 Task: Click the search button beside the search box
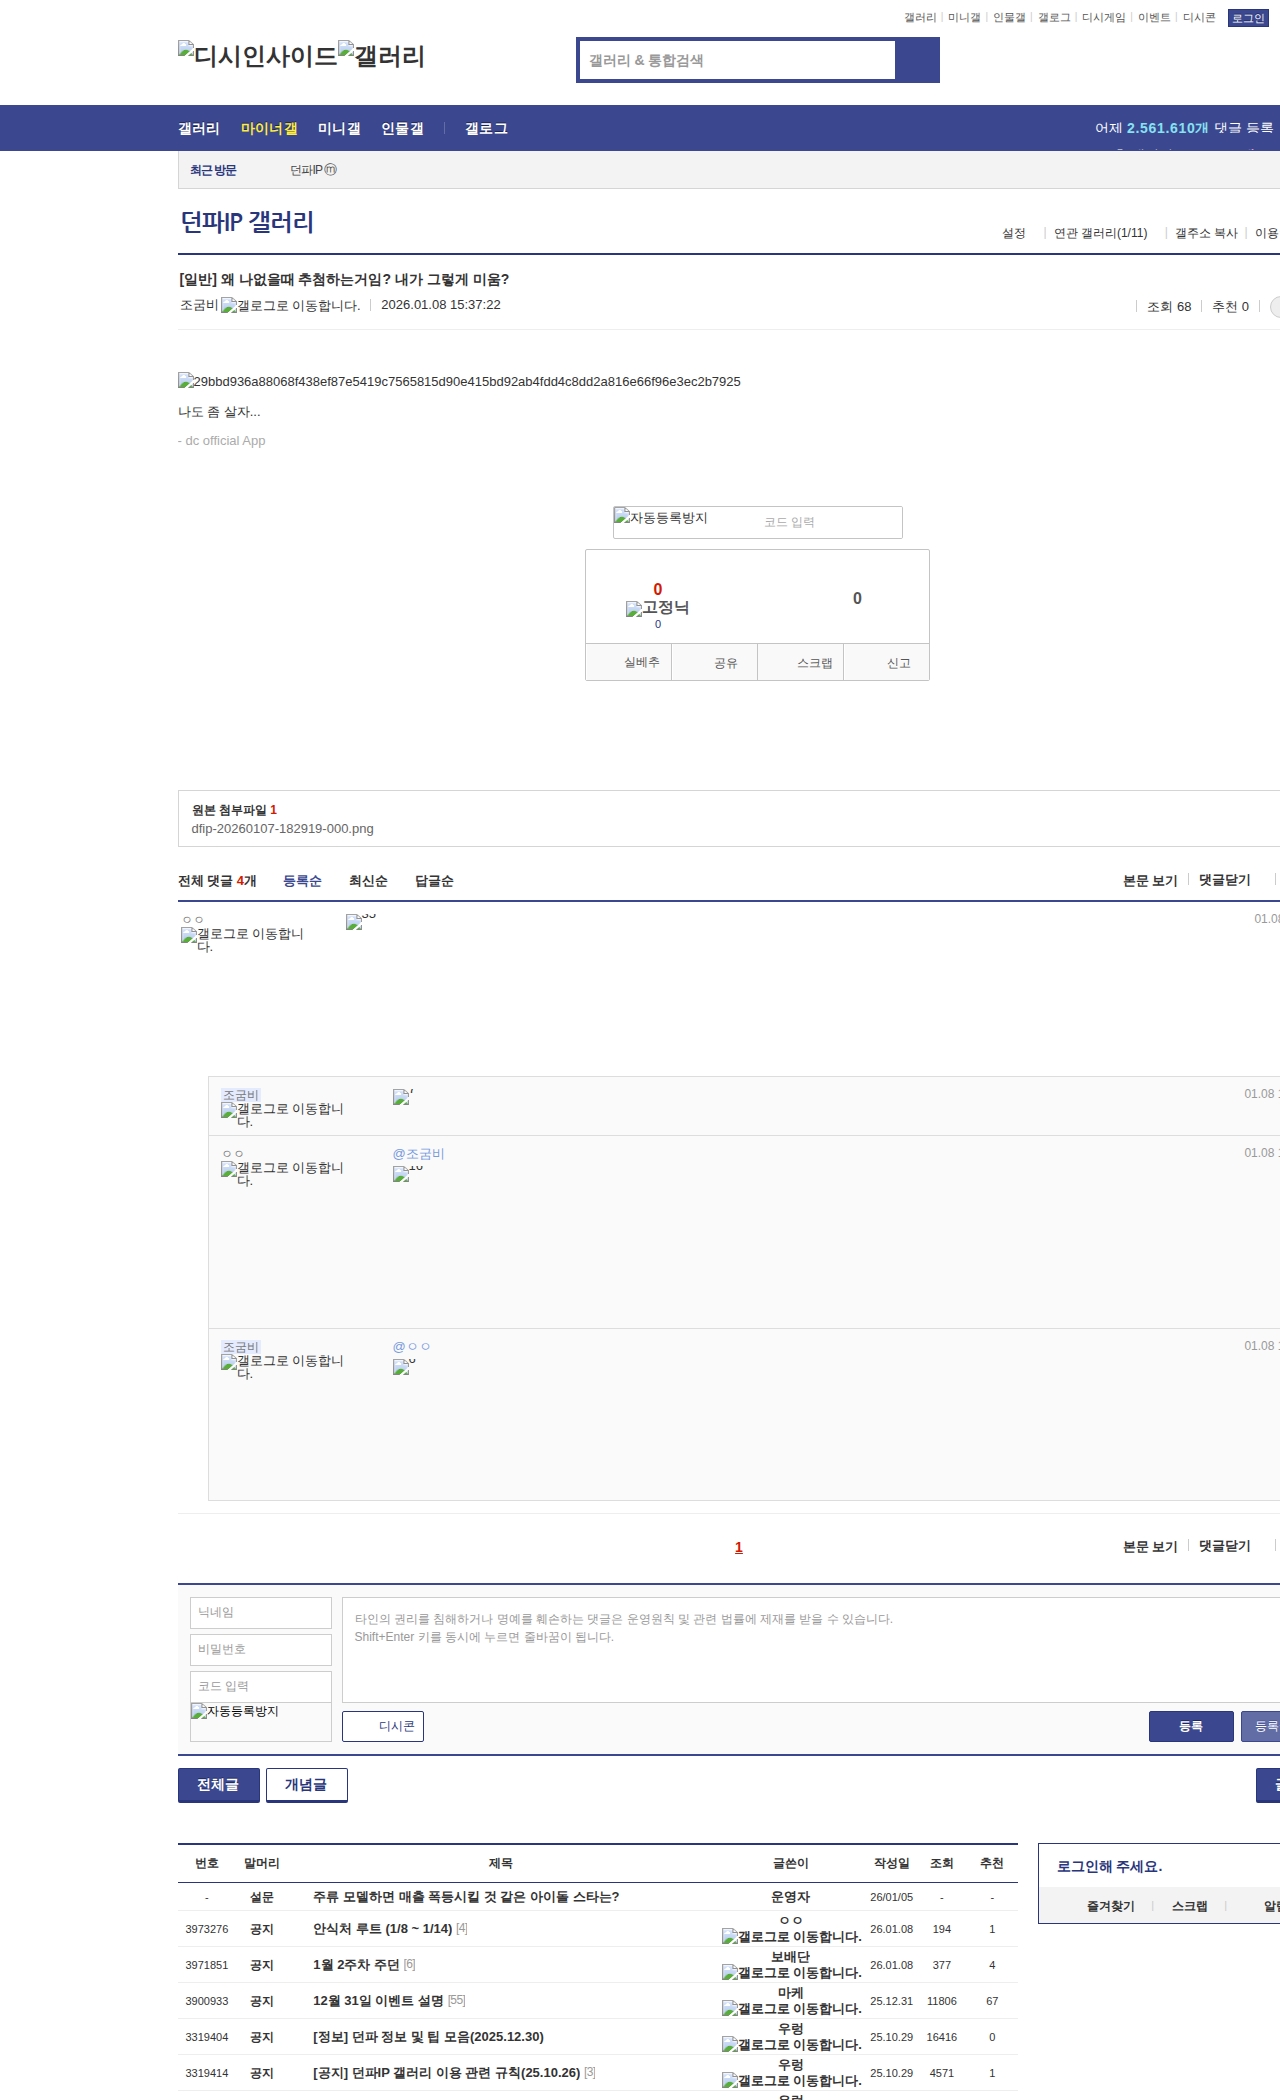[917, 60]
